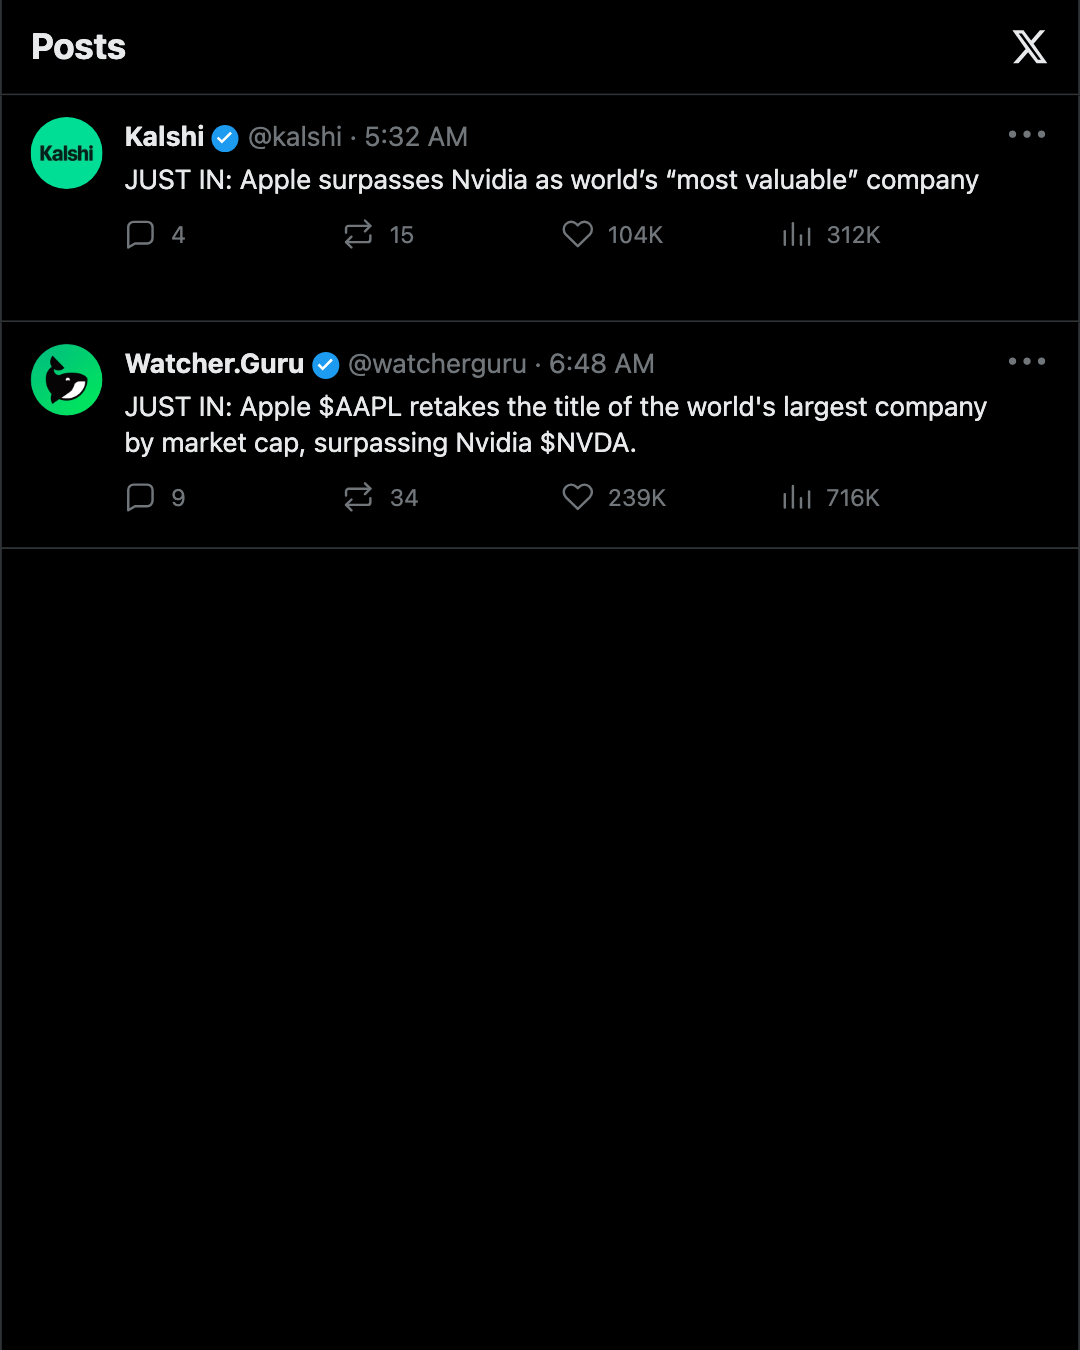Open the @kalshi handle link
1080x1350 pixels.
coord(295,137)
